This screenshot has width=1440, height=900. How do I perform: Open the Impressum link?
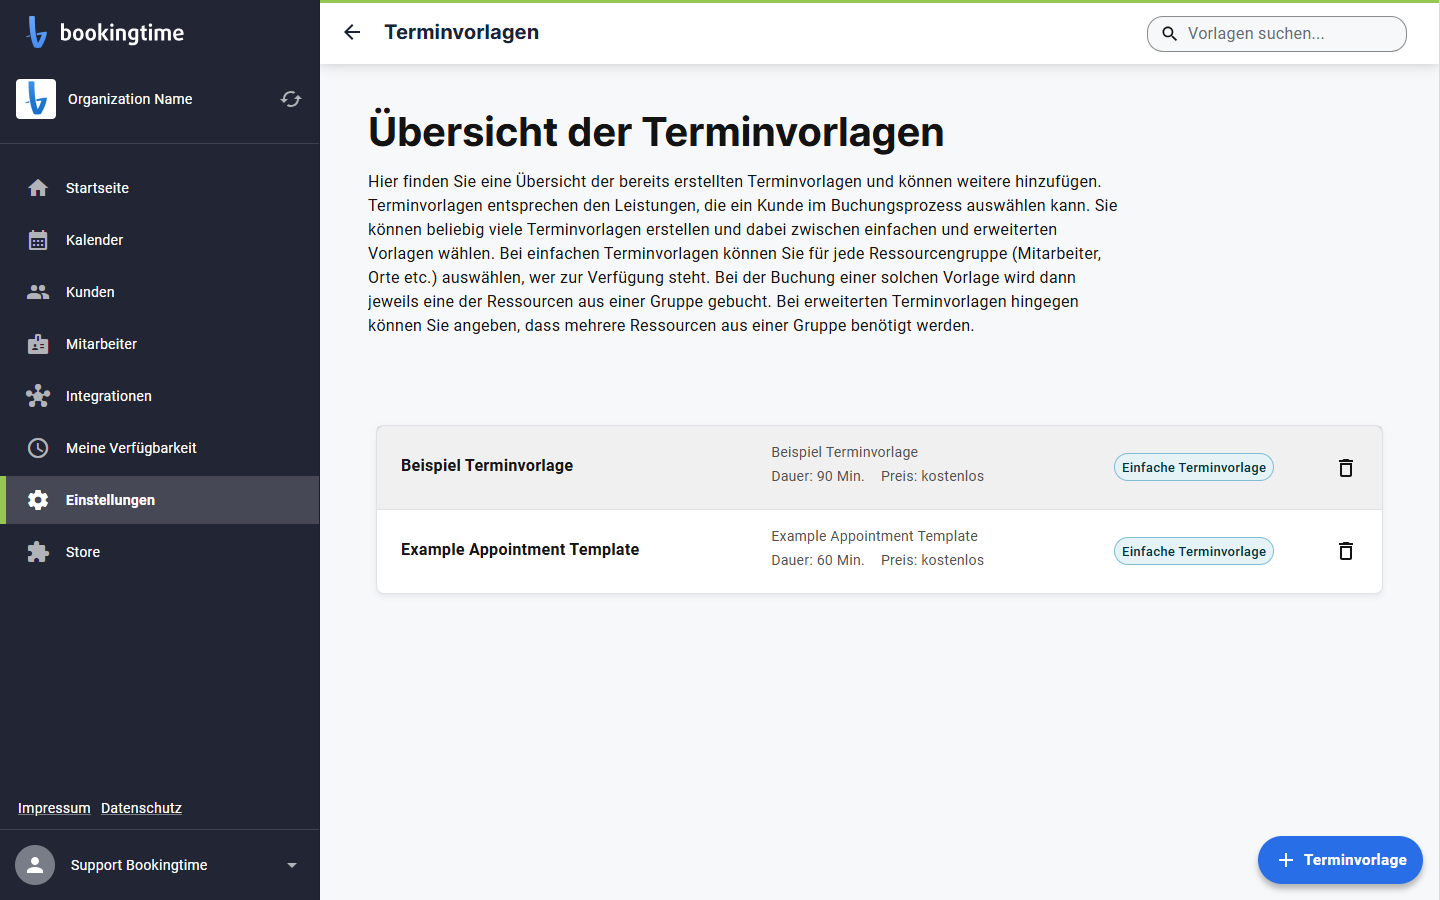[x=54, y=808]
